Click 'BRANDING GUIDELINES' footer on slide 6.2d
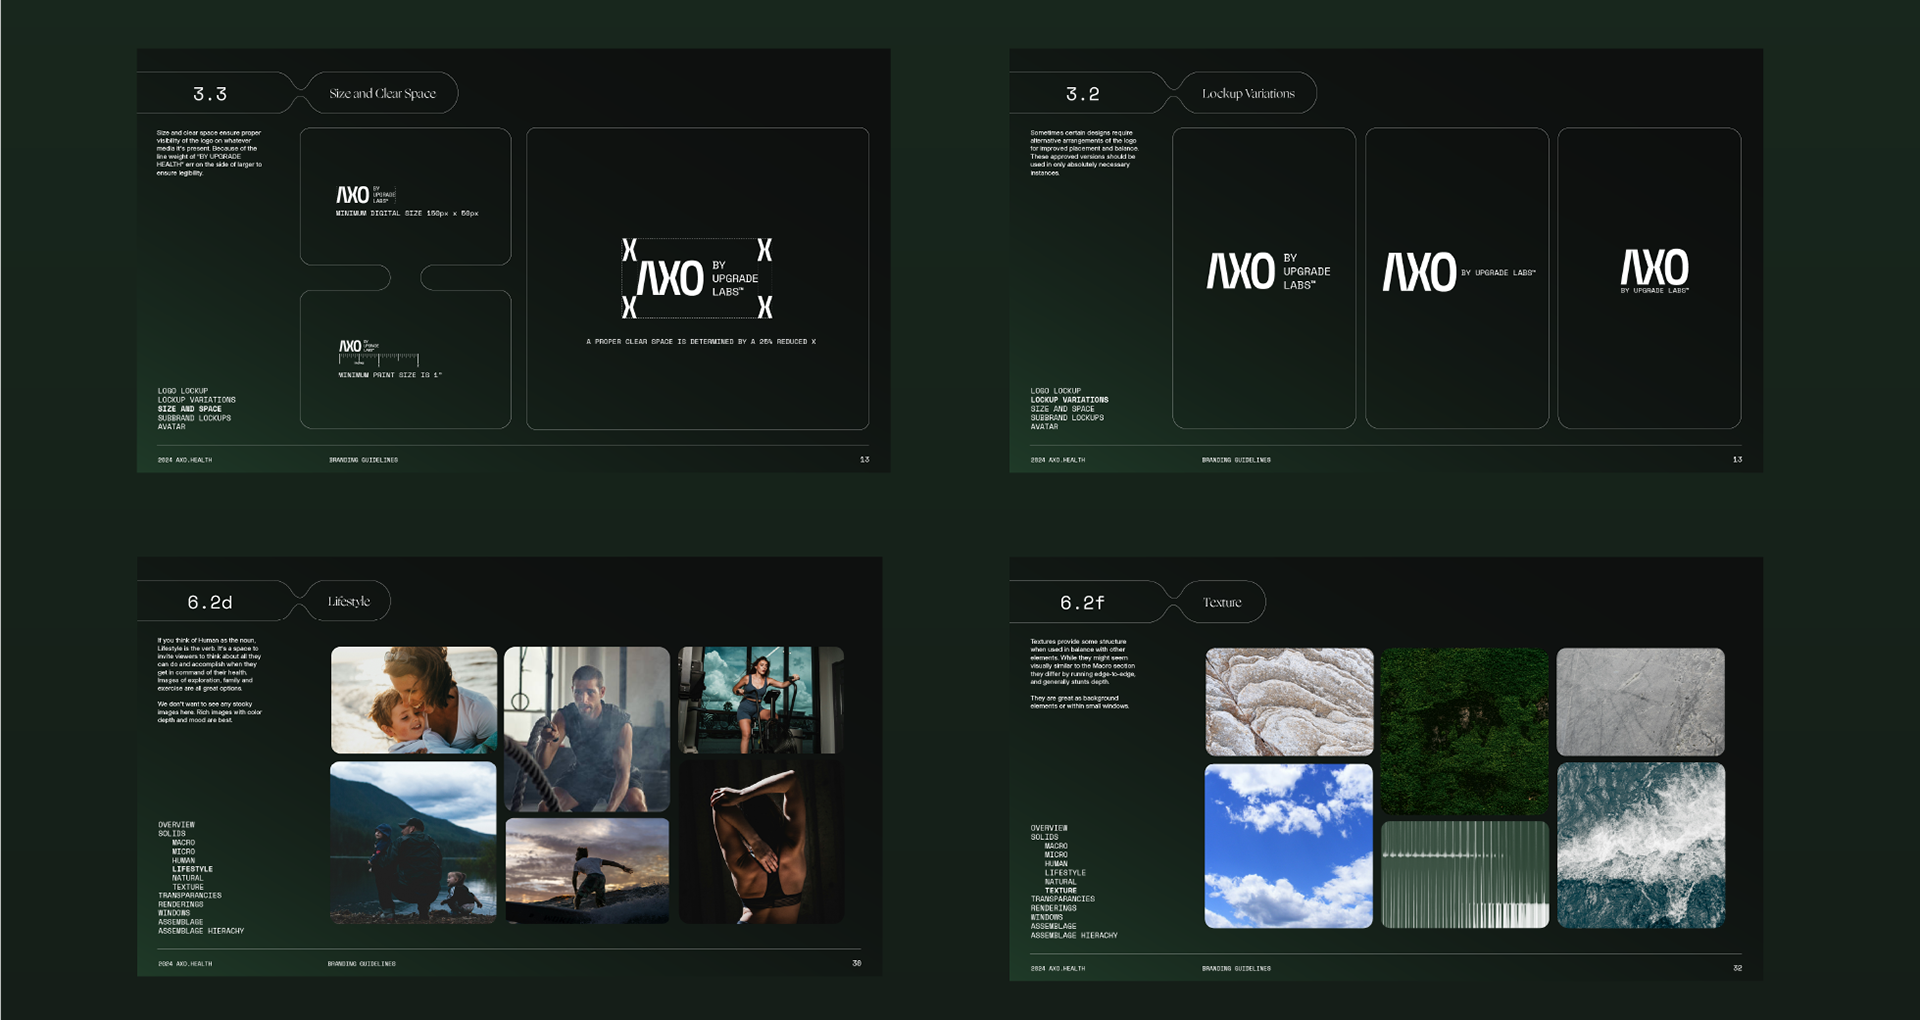 (362, 964)
